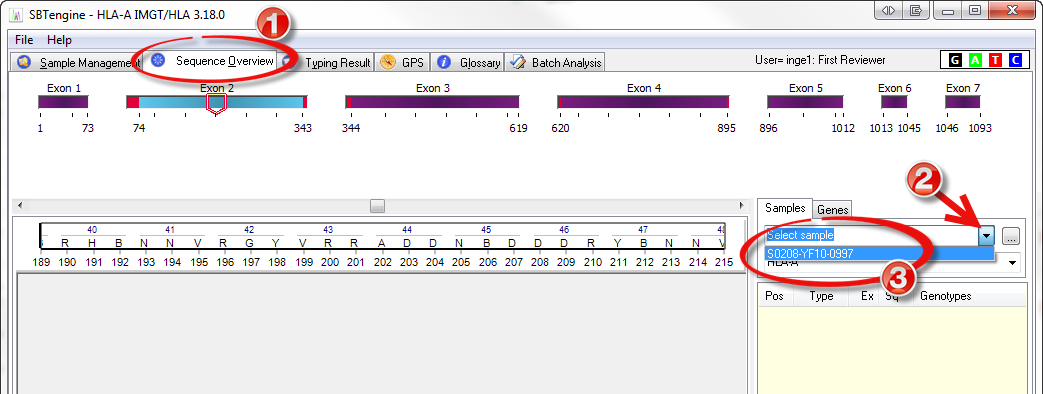The image size is (1043, 394).
Task: Click the red T nucleotide box
Action: point(995,60)
